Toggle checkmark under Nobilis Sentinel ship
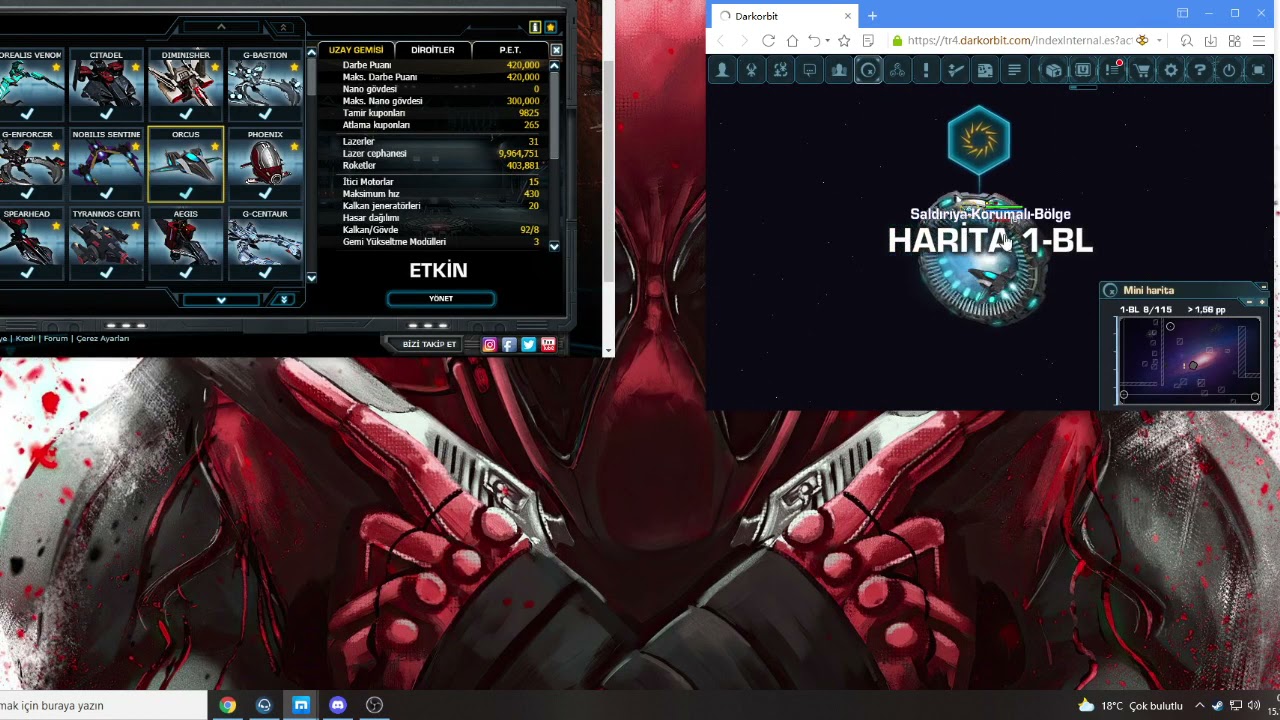The height and width of the screenshot is (720, 1280). click(106, 193)
